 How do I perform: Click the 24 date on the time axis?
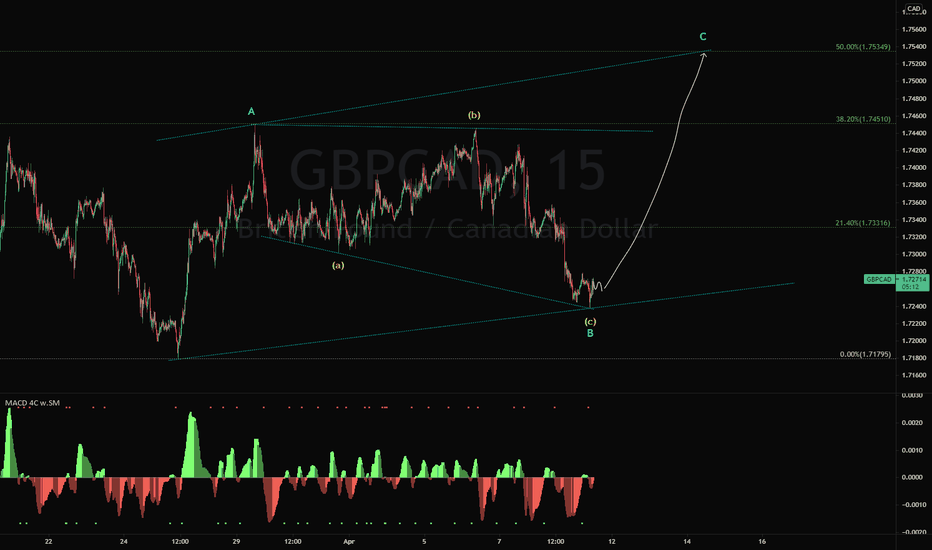pyautogui.click(x=124, y=542)
